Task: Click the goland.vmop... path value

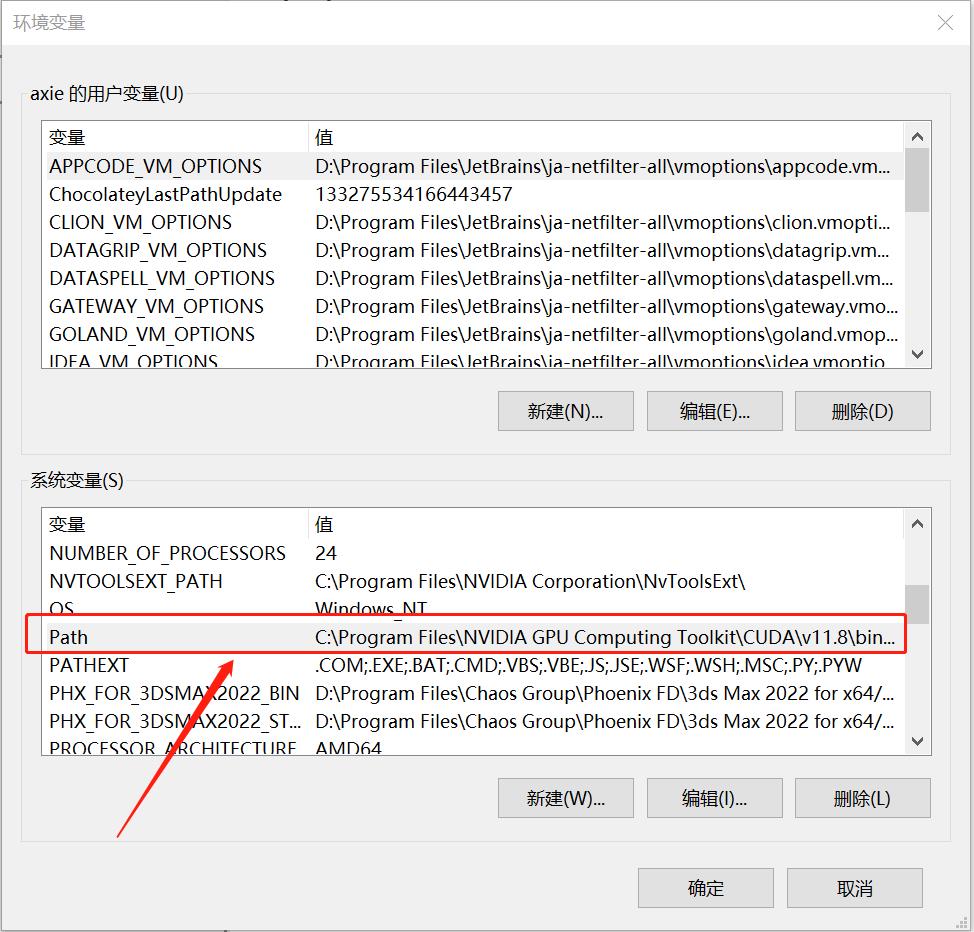Action: coord(606,334)
